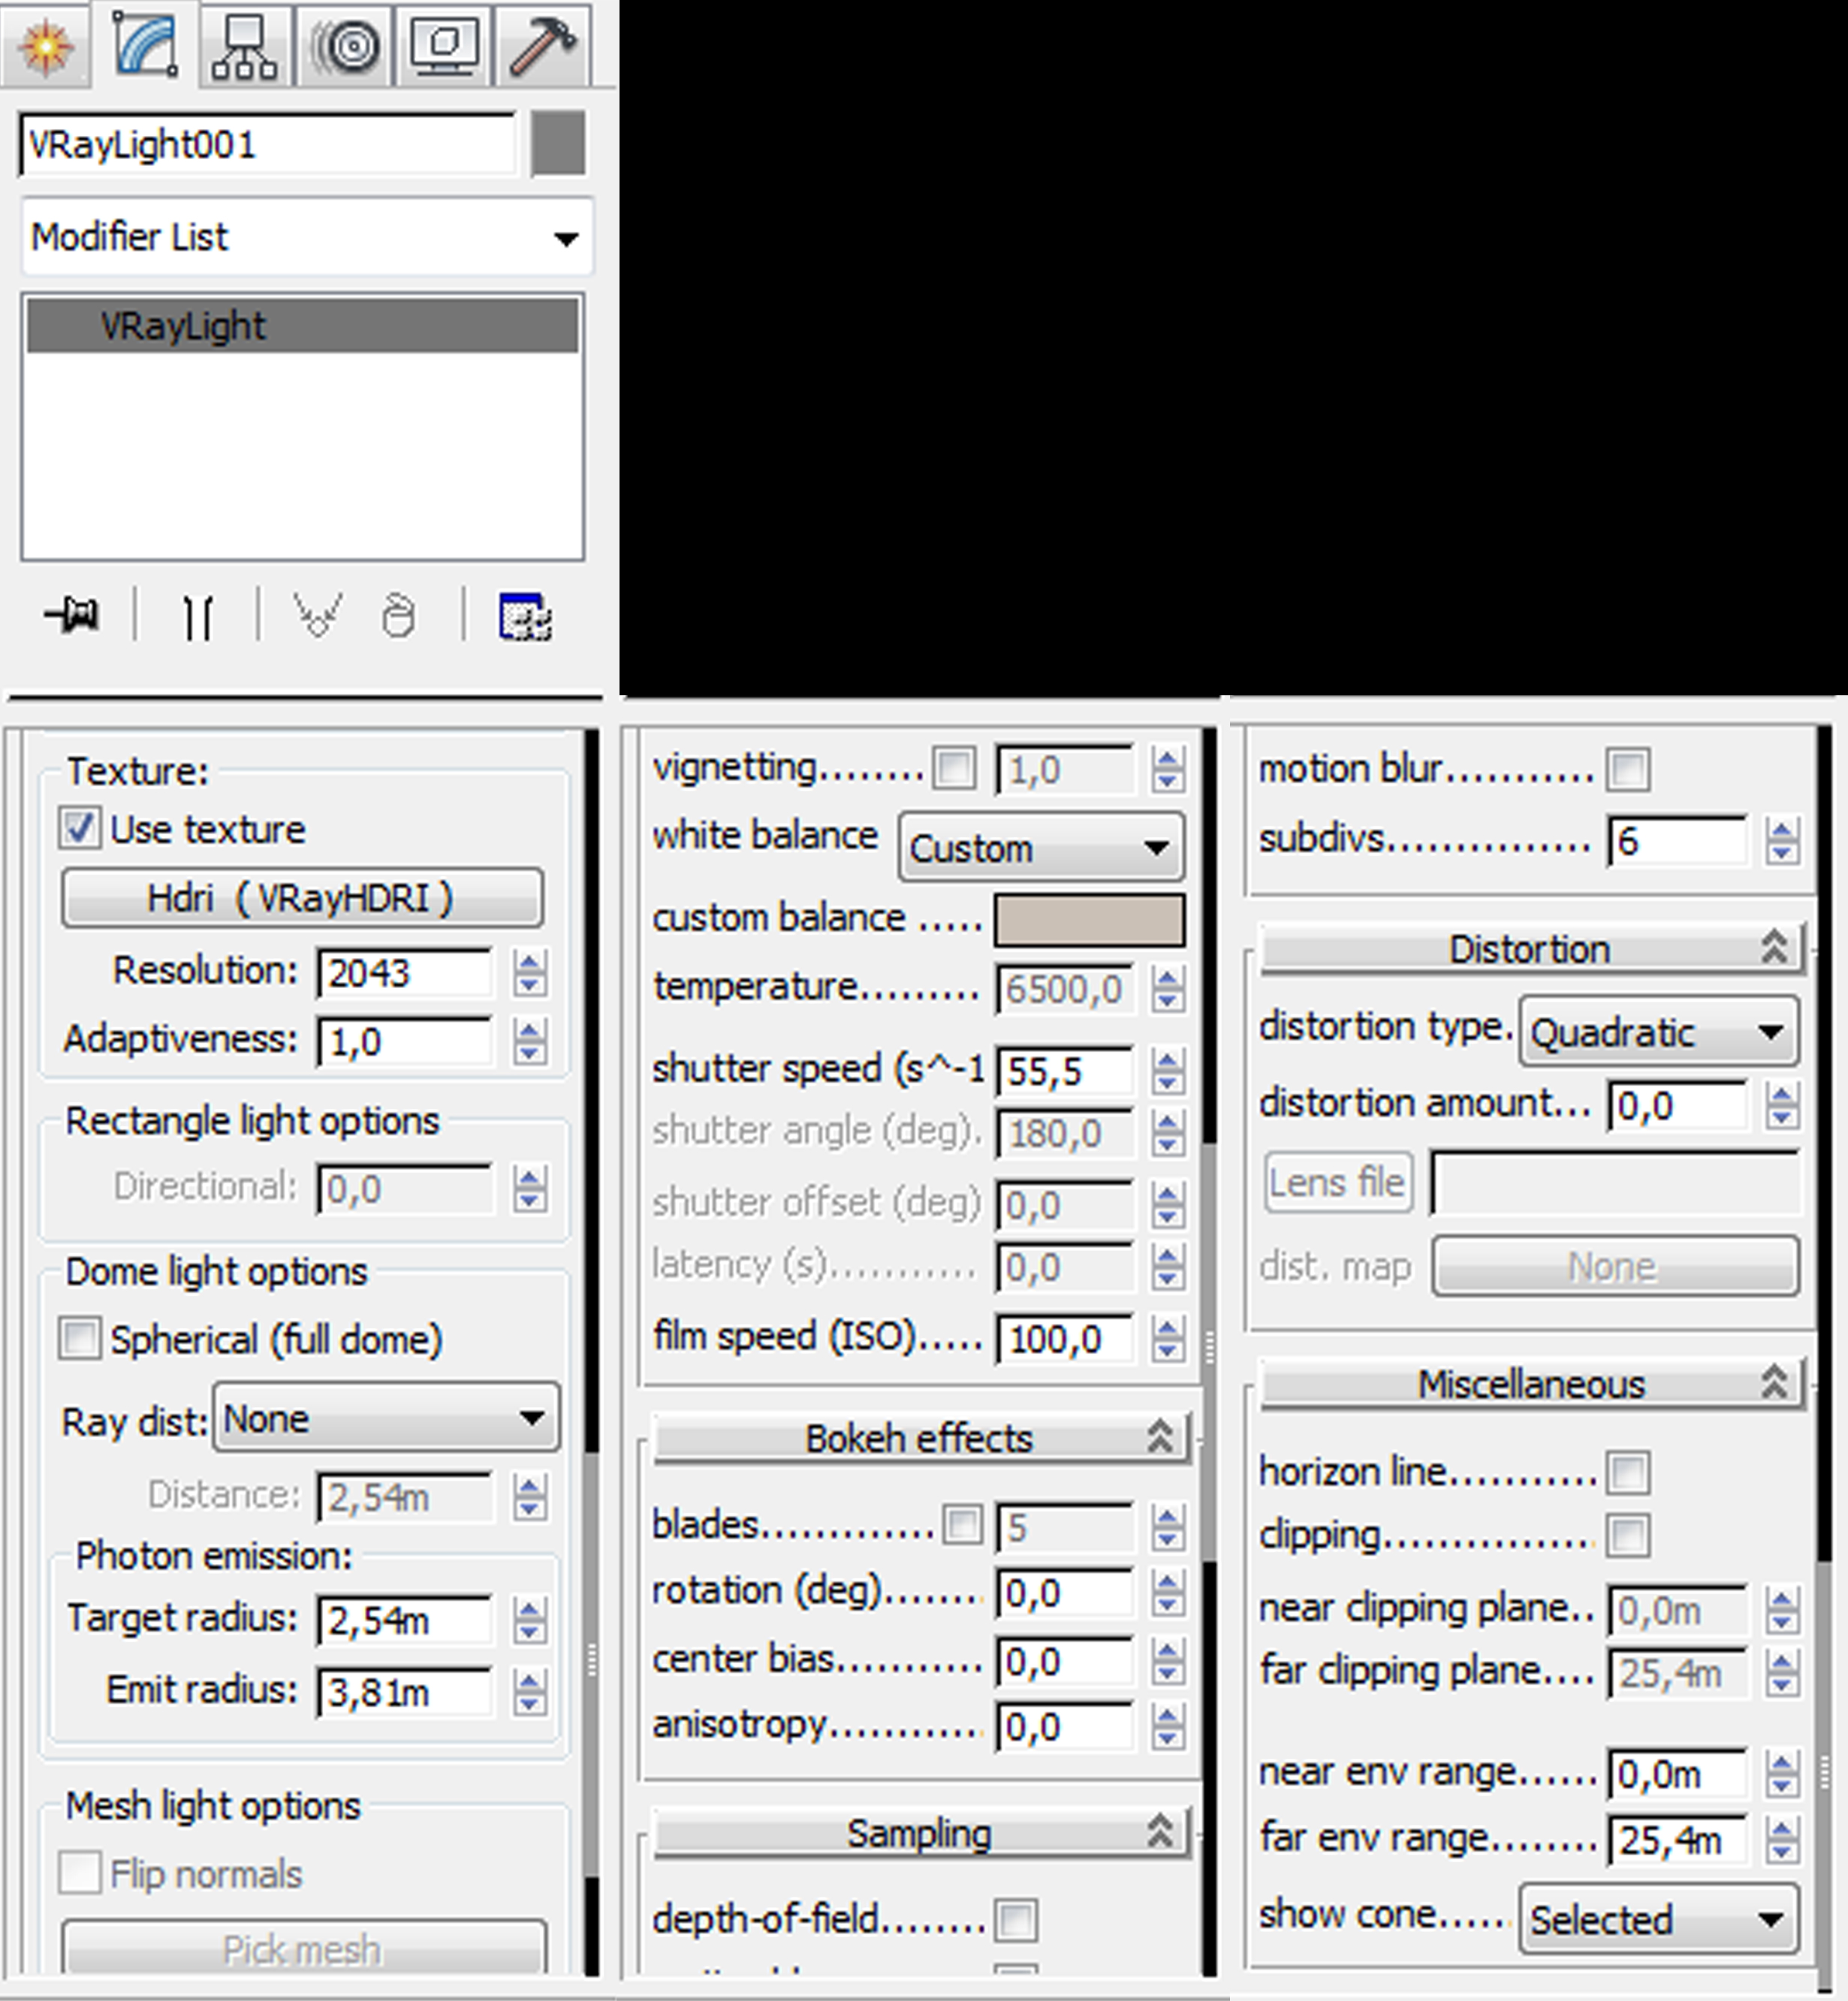Switch to the Hierarchy panel icon
This screenshot has width=1848, height=2001.
[x=244, y=45]
